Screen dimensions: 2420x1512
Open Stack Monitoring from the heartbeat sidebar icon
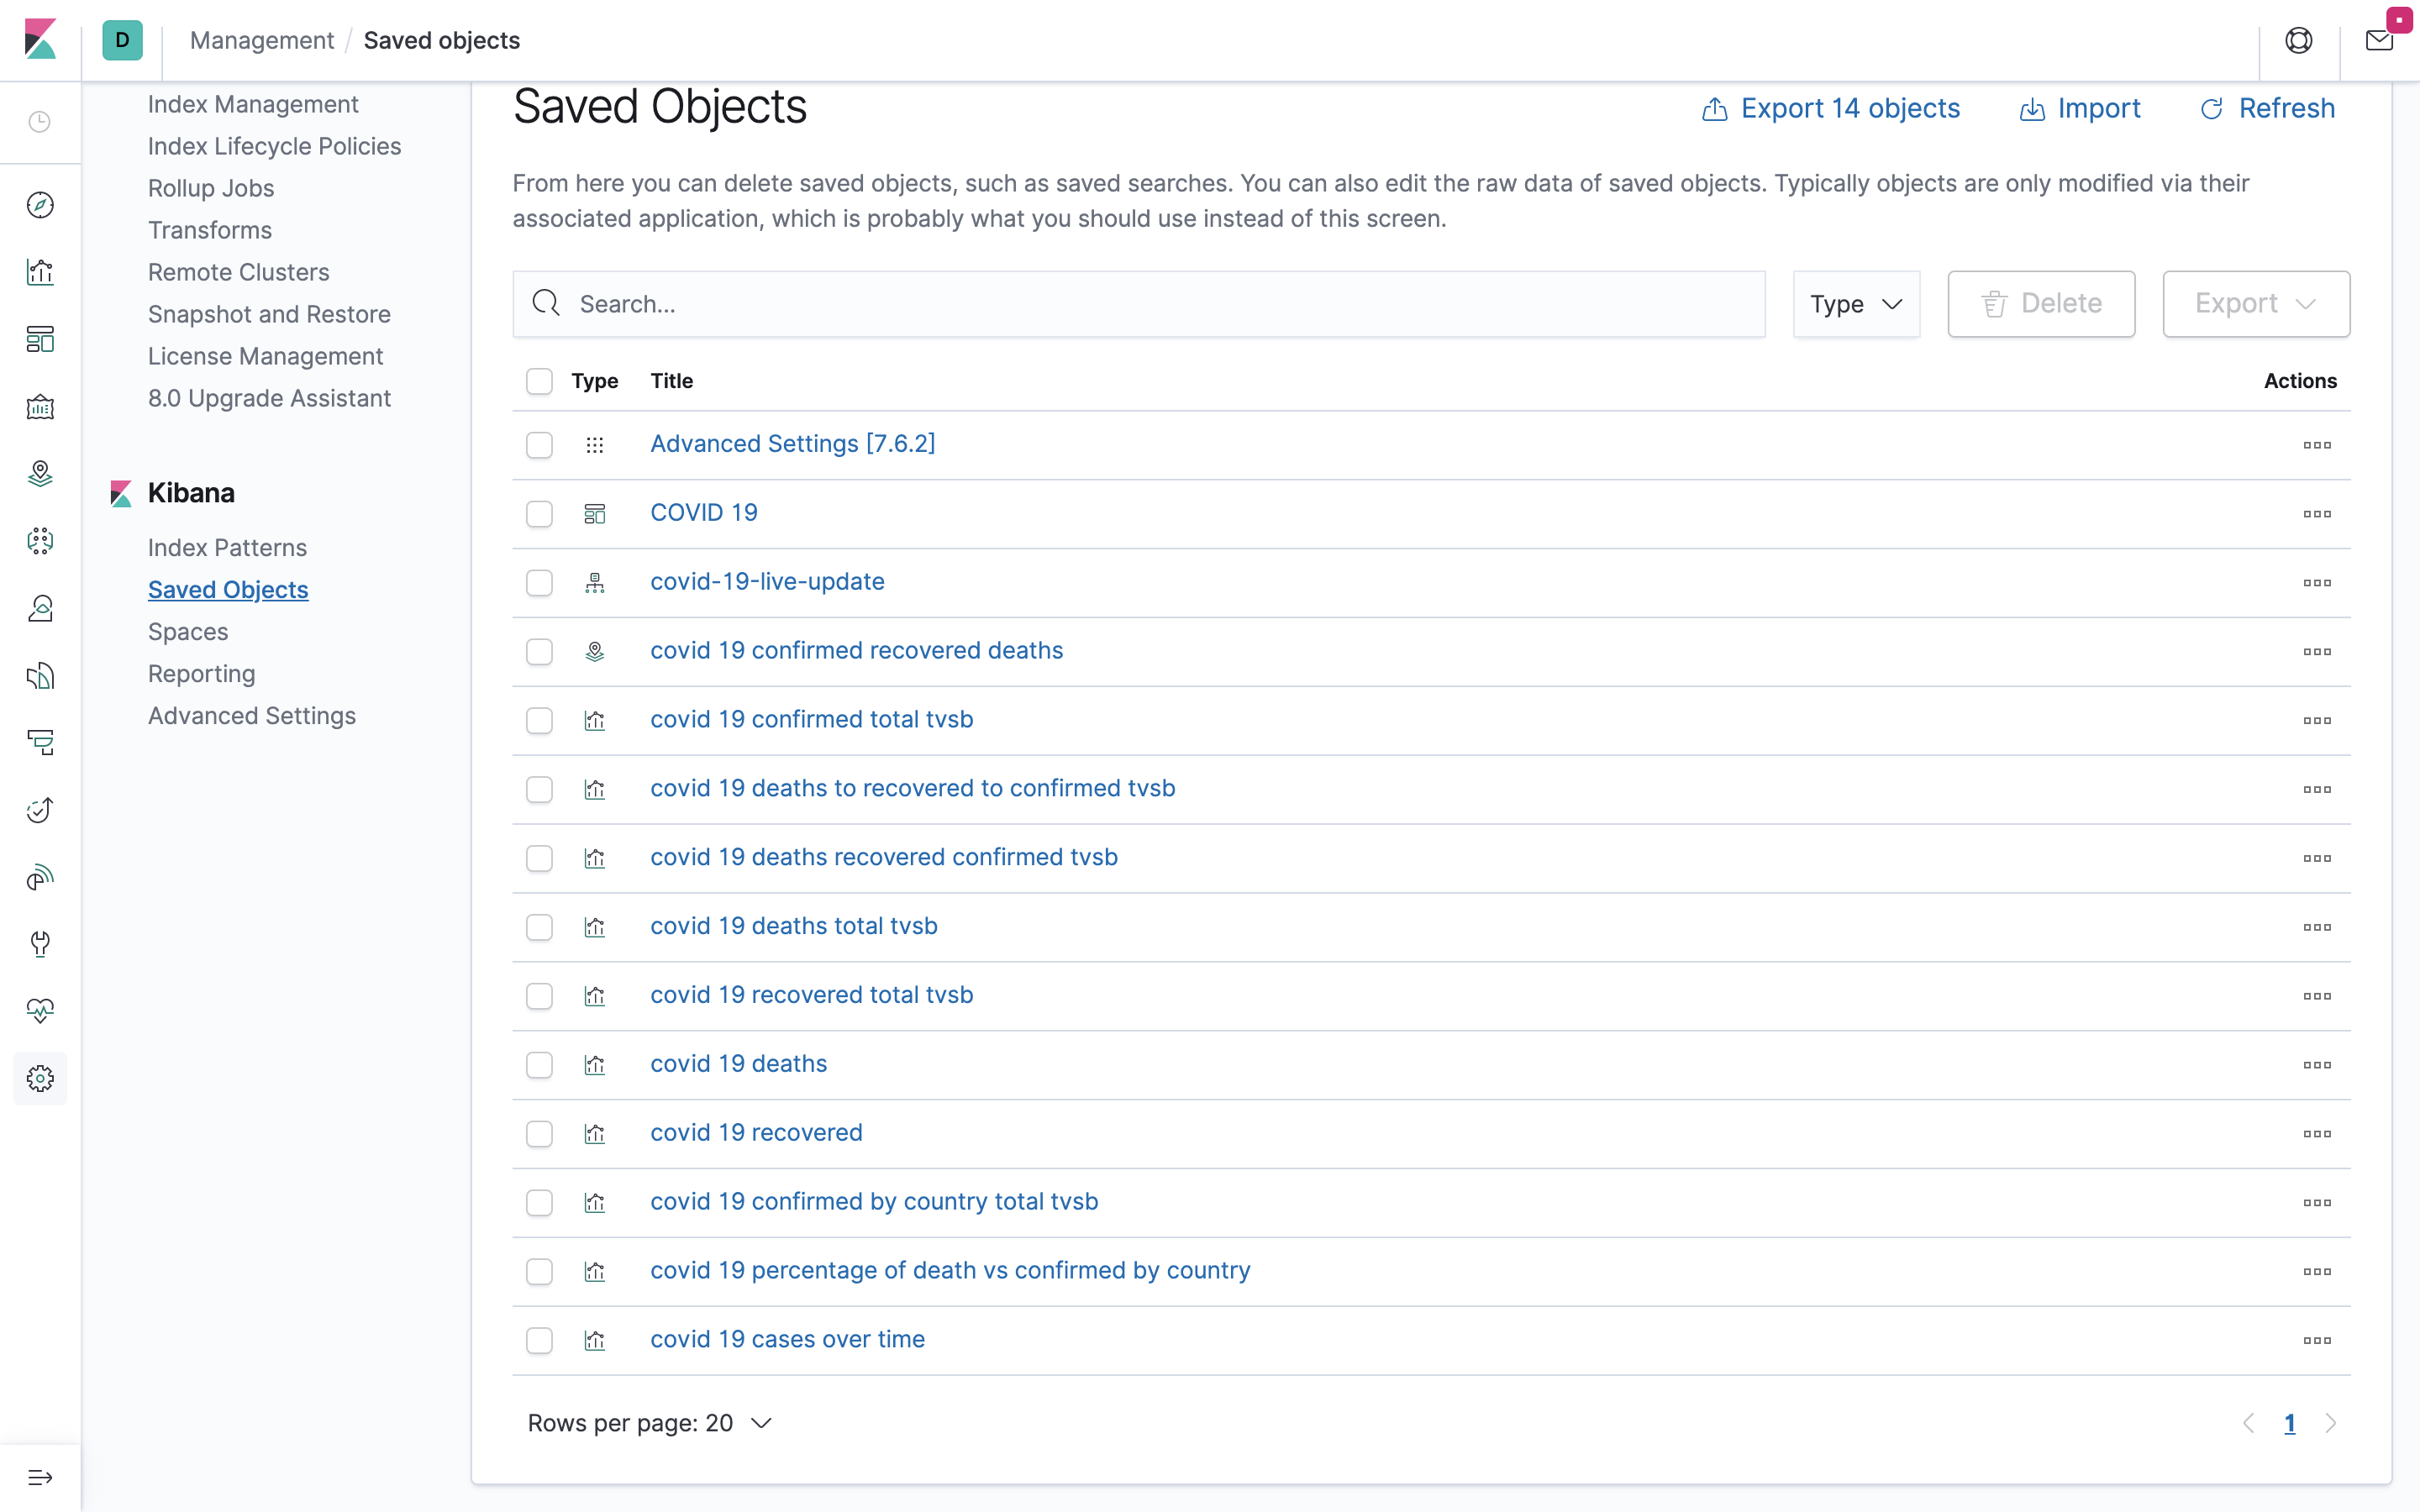(x=40, y=1010)
